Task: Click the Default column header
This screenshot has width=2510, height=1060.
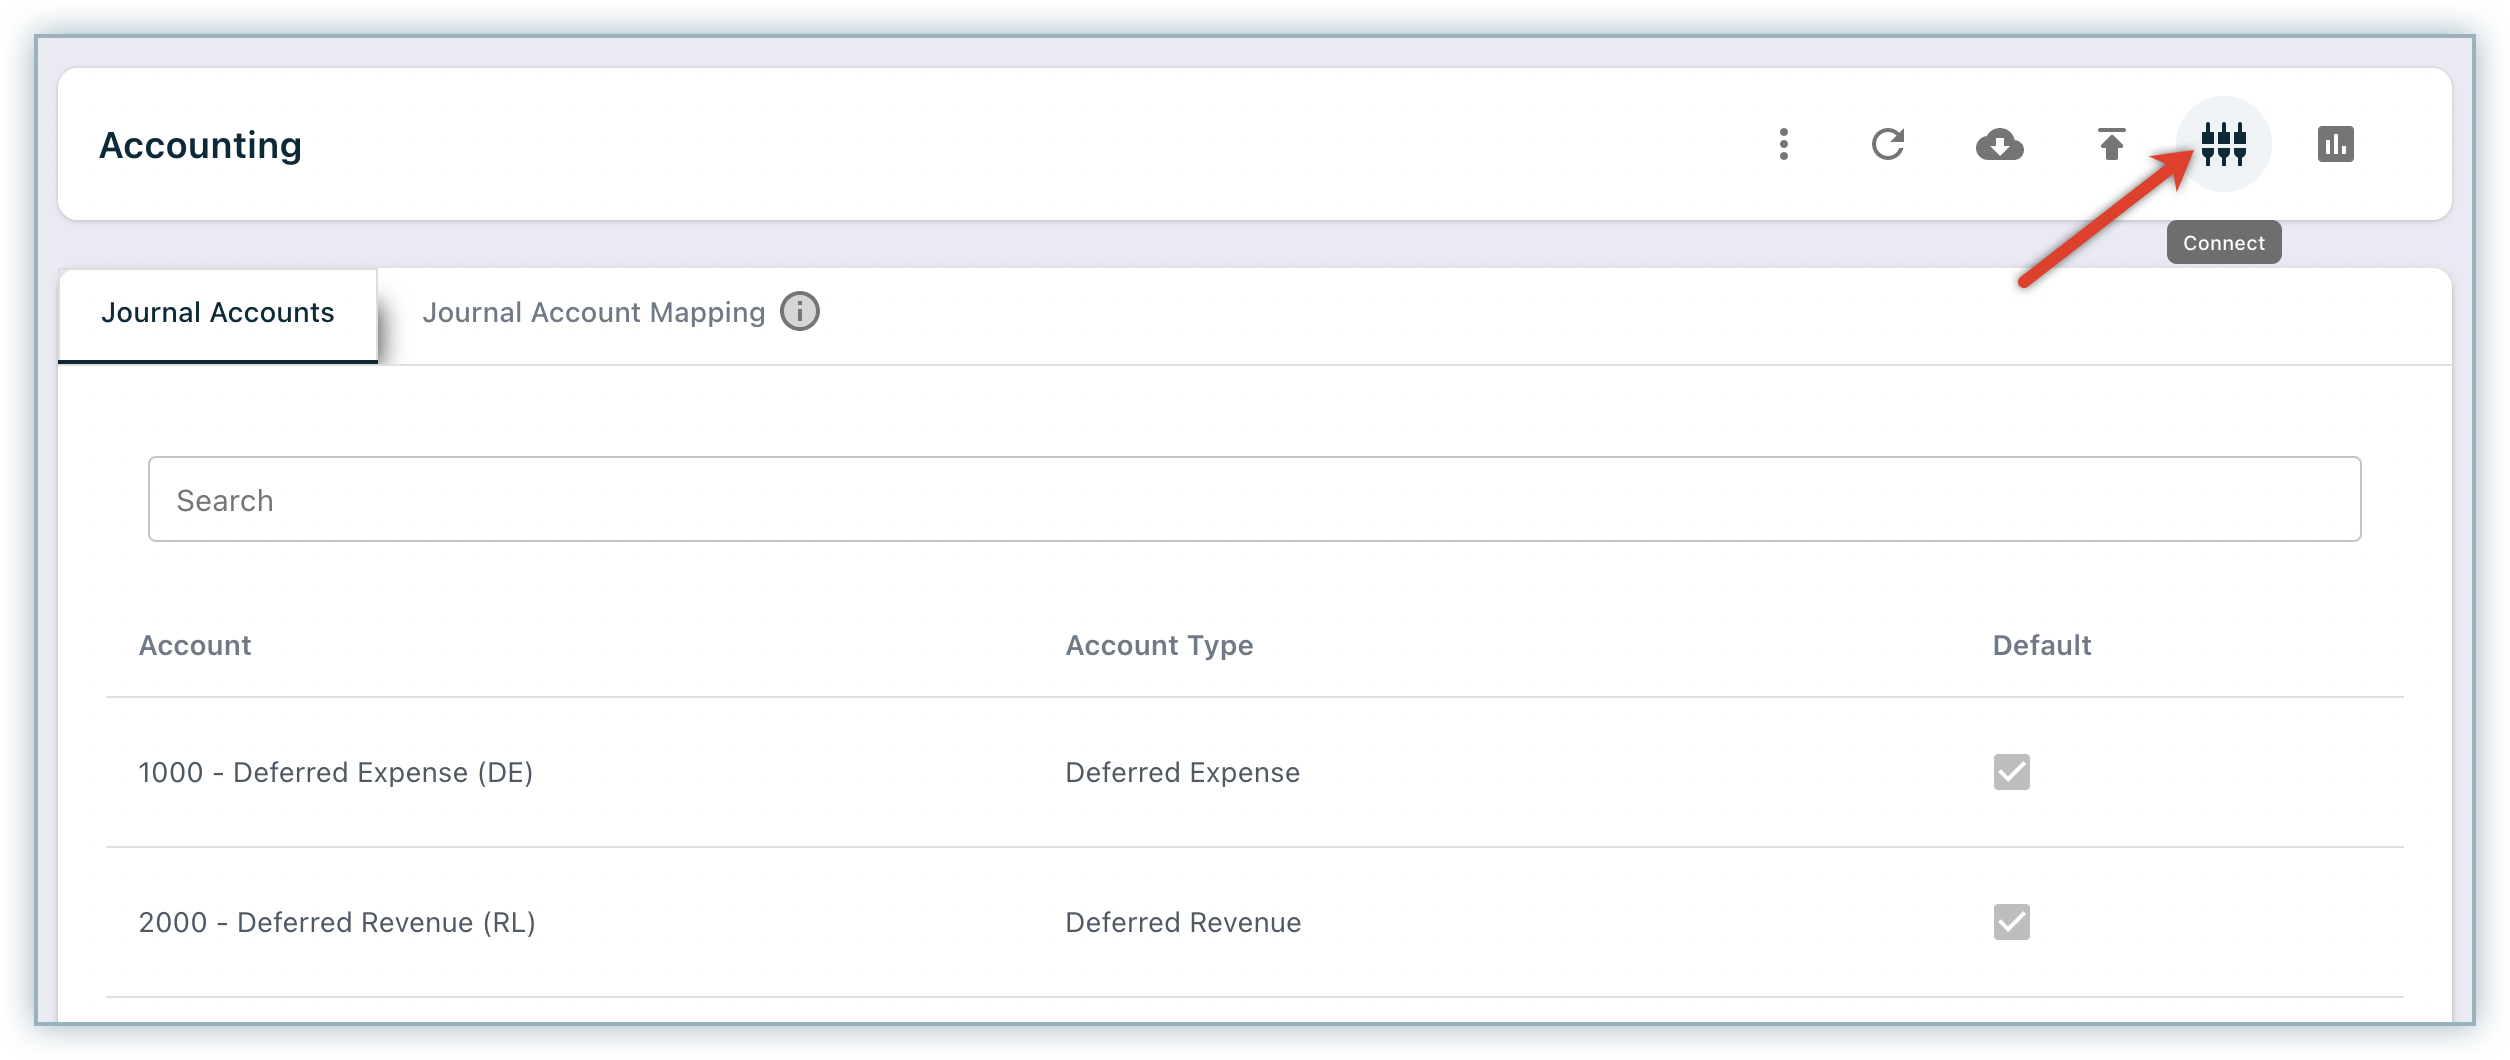Action: tap(2041, 646)
